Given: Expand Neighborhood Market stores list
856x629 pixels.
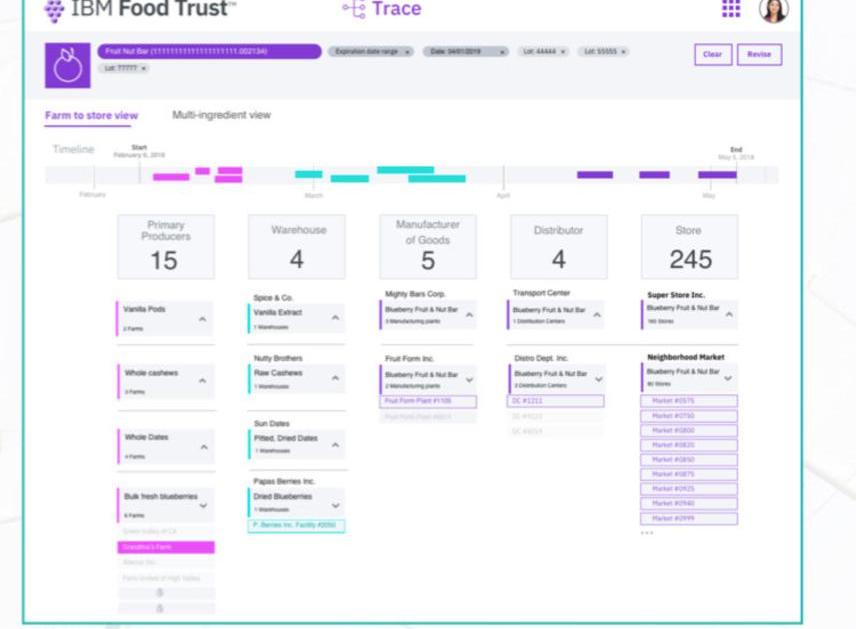Looking at the screenshot, I should pyautogui.click(x=727, y=379).
